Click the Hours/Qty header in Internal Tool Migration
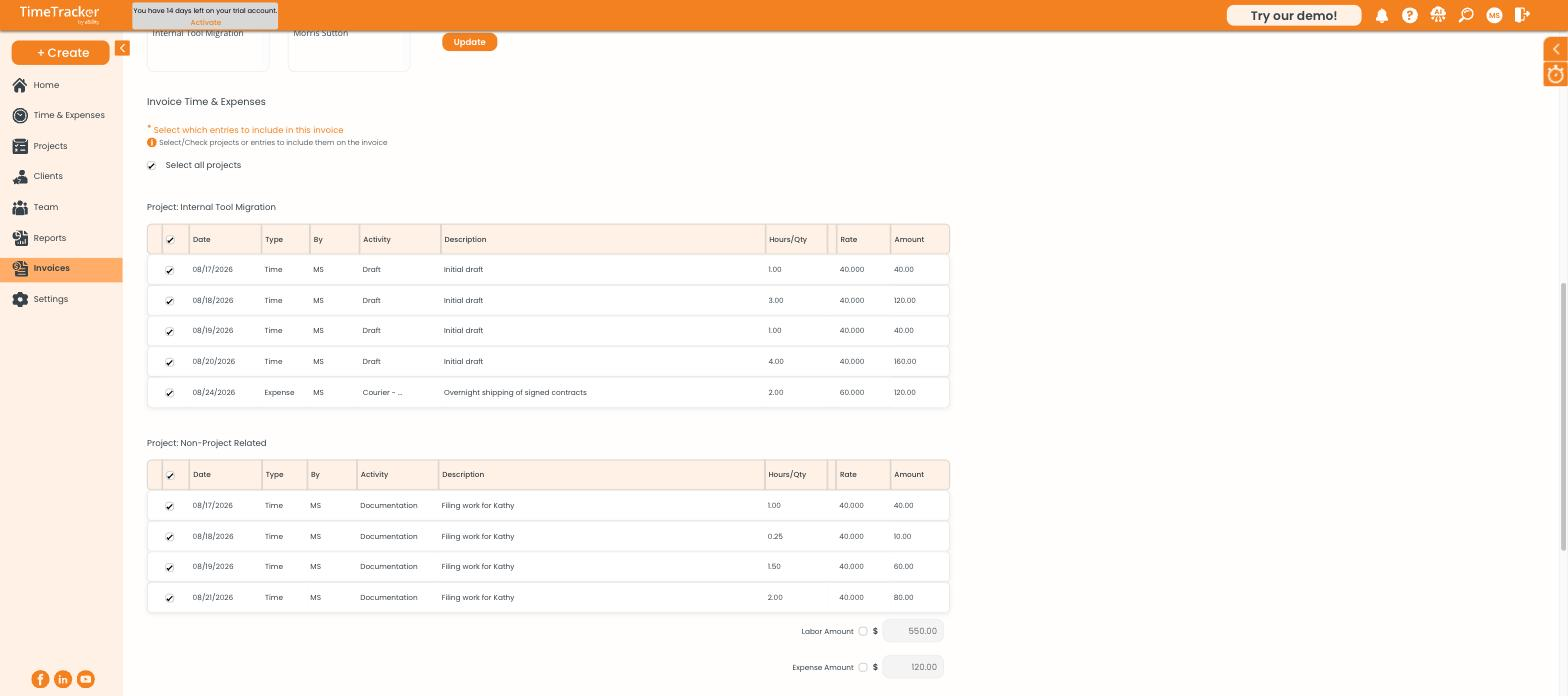 788,239
